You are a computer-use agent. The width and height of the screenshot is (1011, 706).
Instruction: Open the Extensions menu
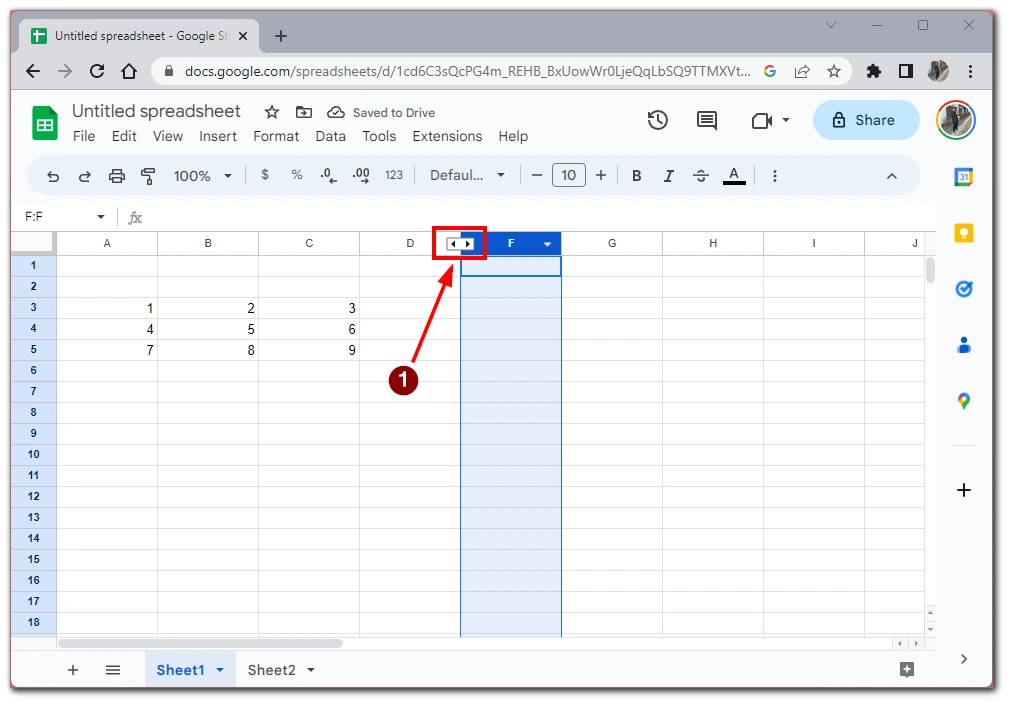[447, 136]
